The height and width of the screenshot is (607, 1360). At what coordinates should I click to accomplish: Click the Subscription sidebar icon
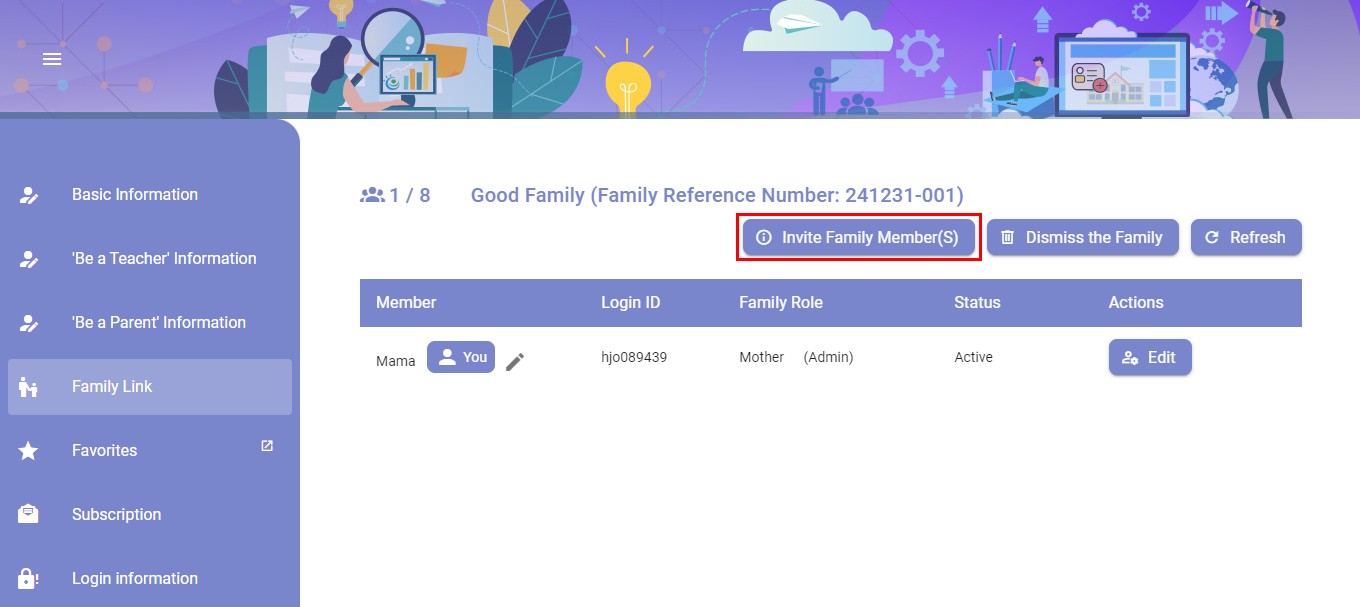pyautogui.click(x=29, y=515)
